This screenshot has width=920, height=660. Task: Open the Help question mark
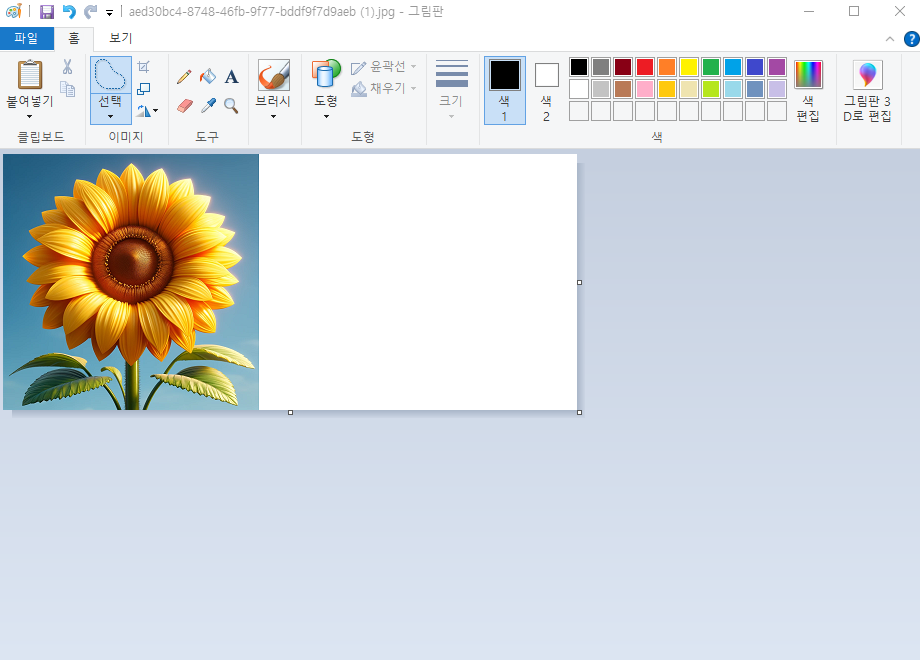pos(911,39)
